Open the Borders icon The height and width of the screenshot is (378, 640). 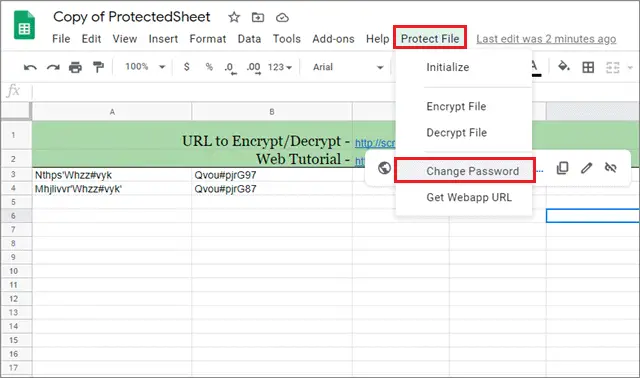click(588, 67)
